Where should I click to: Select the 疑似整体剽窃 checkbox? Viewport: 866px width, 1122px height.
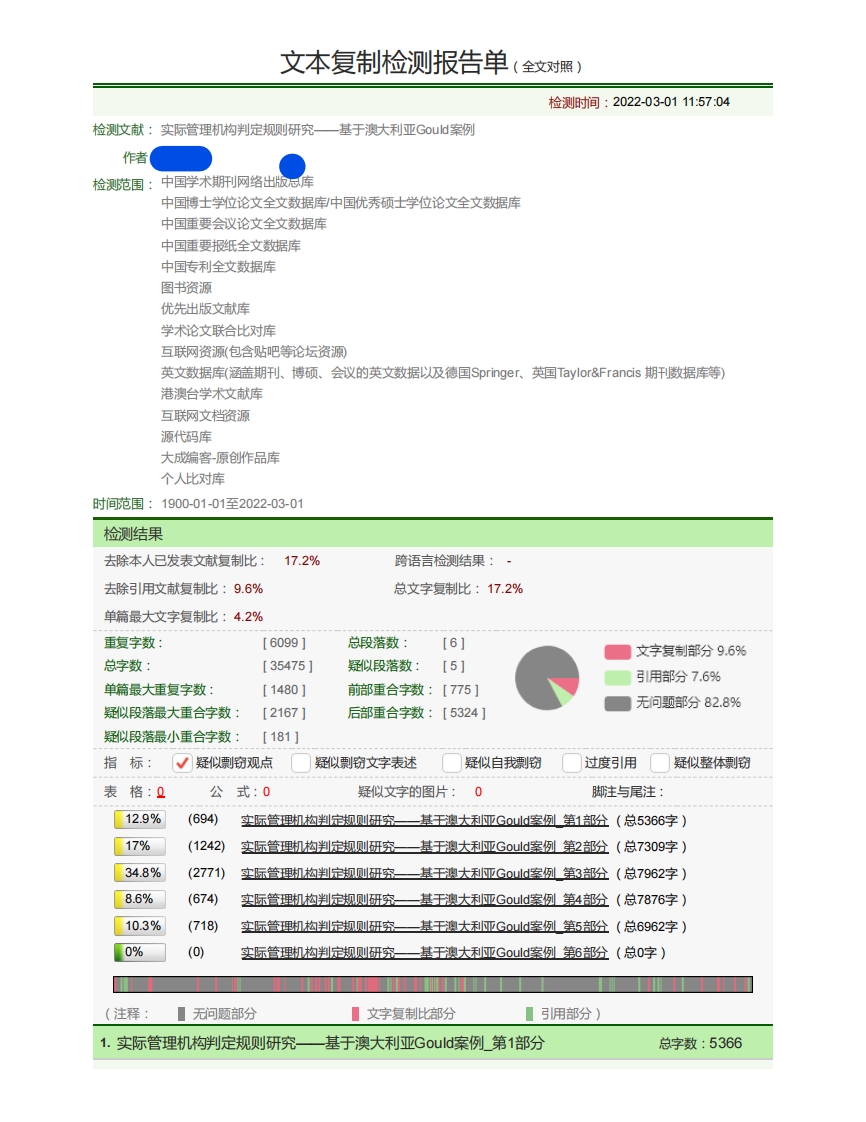point(660,763)
